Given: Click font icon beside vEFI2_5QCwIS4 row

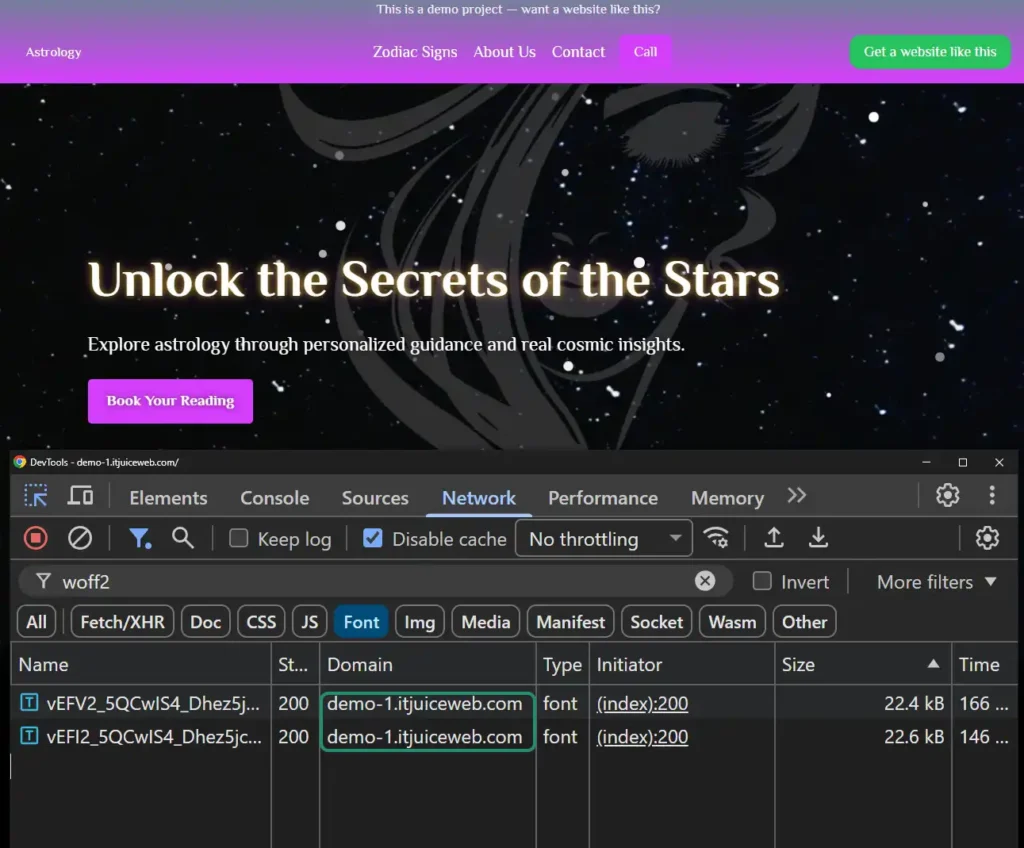Looking at the screenshot, I should 29,736.
